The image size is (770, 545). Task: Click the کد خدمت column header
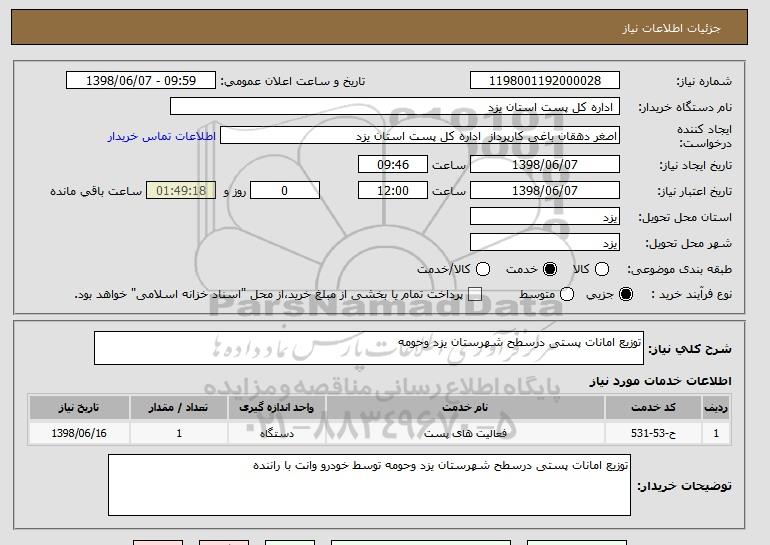click(653, 408)
